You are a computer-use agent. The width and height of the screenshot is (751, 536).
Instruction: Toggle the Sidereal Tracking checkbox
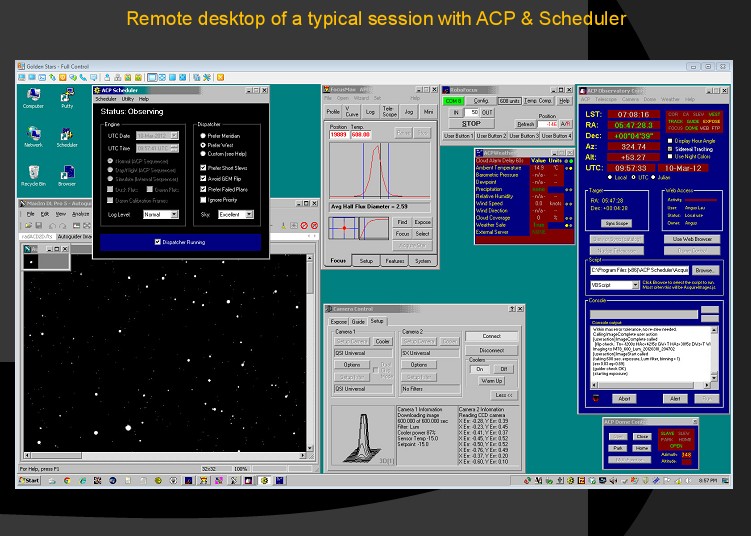(x=670, y=149)
